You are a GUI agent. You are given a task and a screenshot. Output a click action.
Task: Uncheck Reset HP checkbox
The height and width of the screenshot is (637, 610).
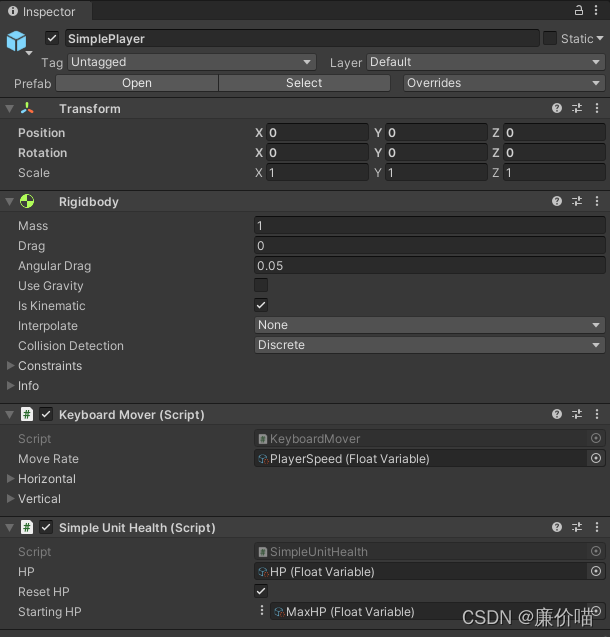click(x=261, y=591)
